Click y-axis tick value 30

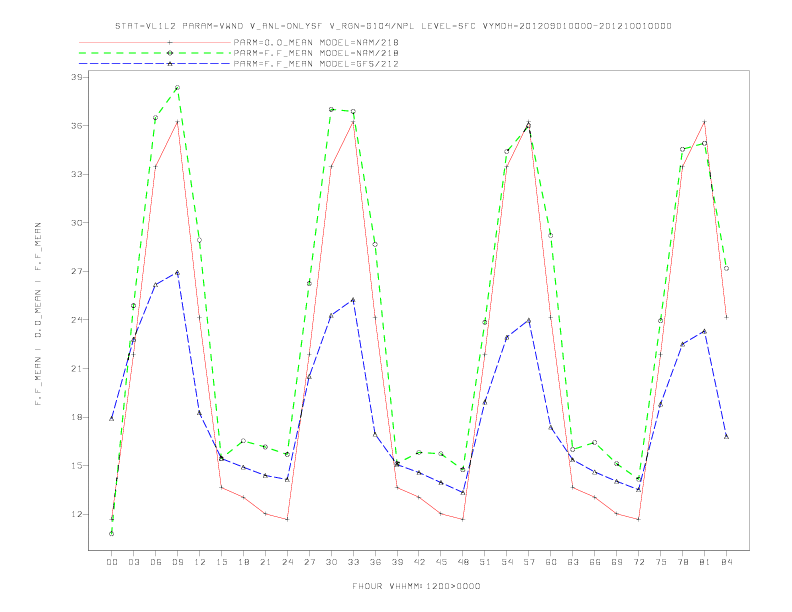tap(76, 223)
